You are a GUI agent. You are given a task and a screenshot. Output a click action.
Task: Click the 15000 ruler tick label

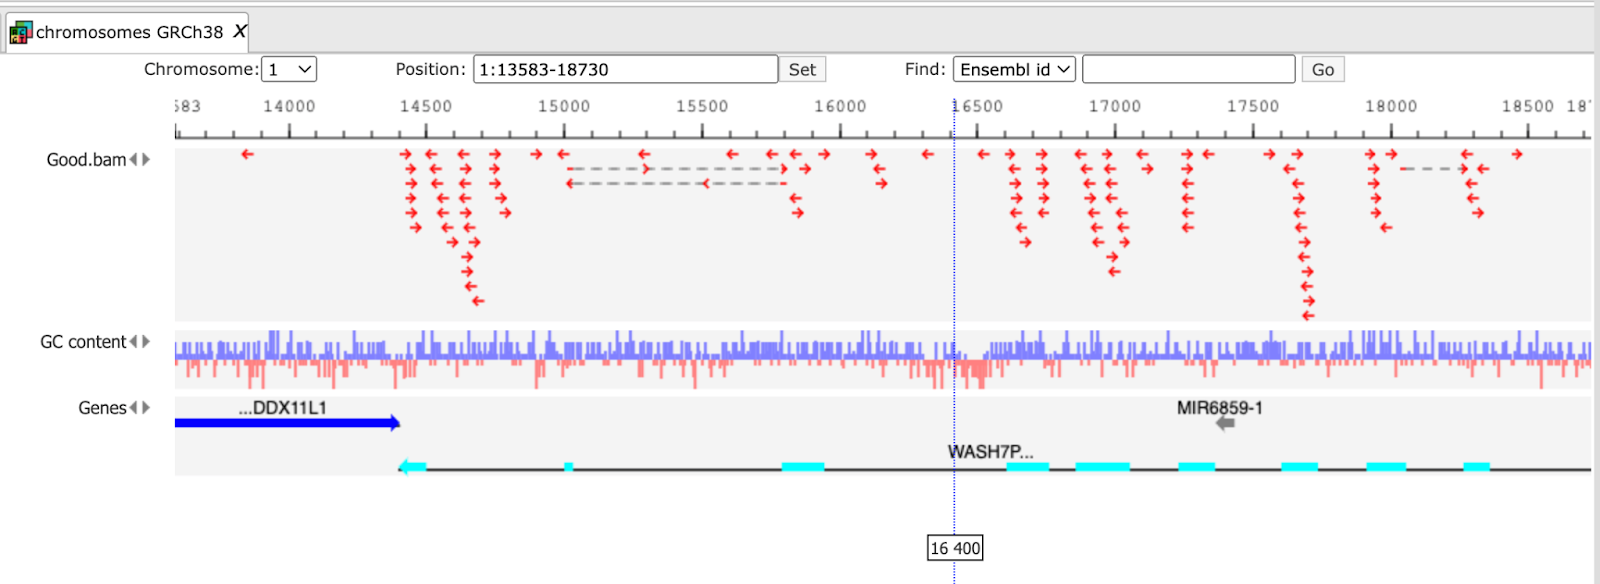point(564,106)
